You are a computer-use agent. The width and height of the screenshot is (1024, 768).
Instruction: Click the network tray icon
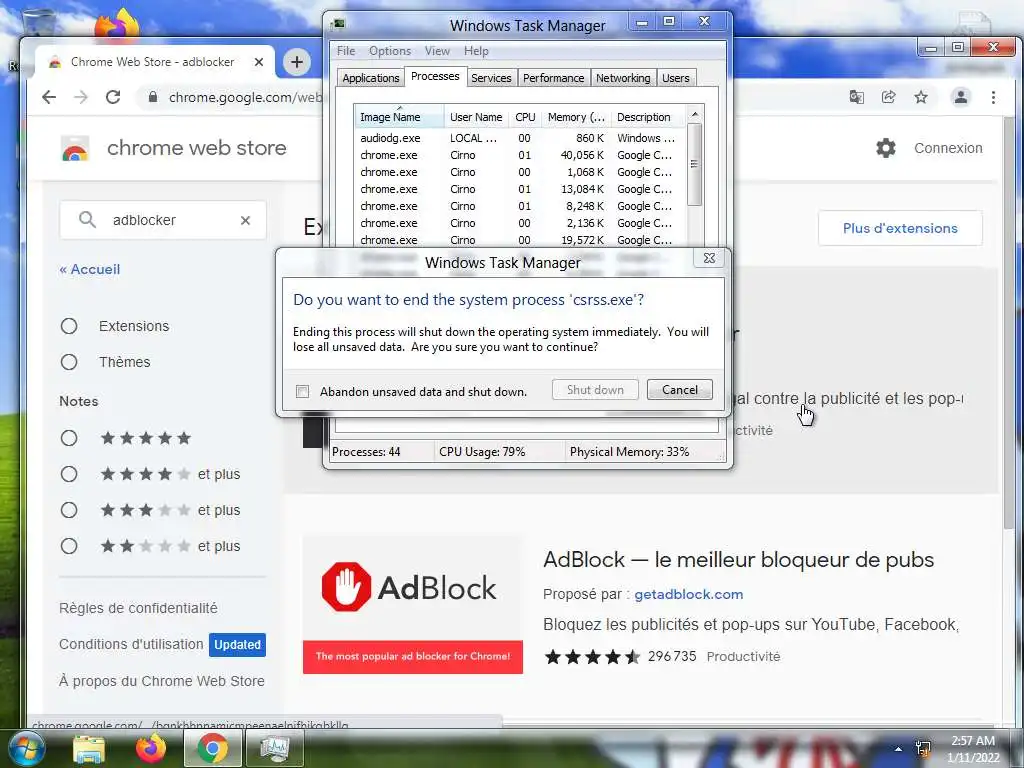tap(923, 749)
